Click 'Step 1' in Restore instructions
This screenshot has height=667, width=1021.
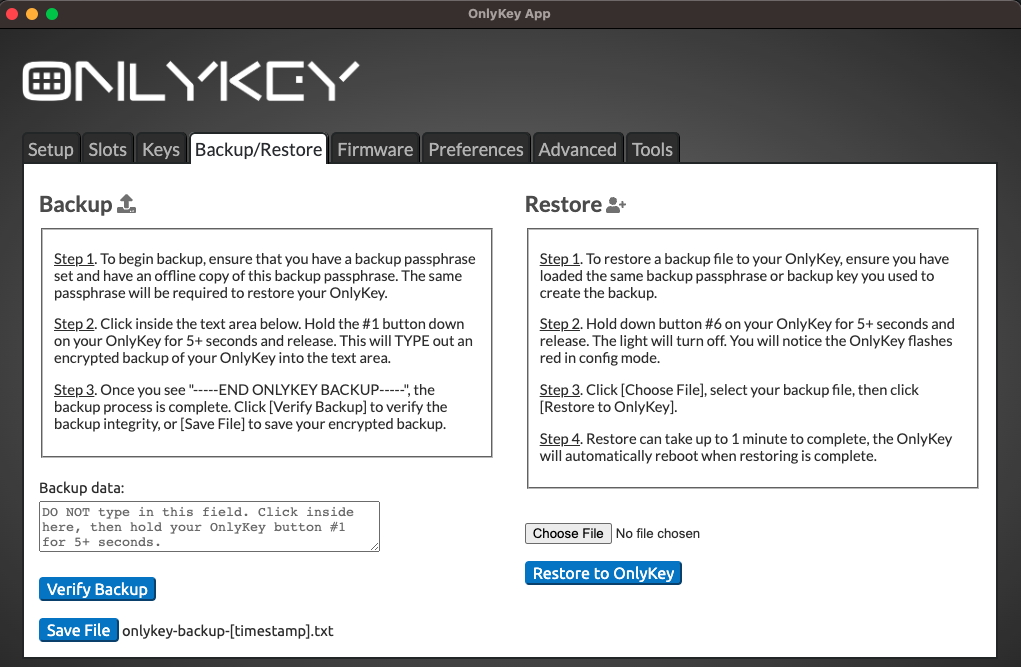559,259
